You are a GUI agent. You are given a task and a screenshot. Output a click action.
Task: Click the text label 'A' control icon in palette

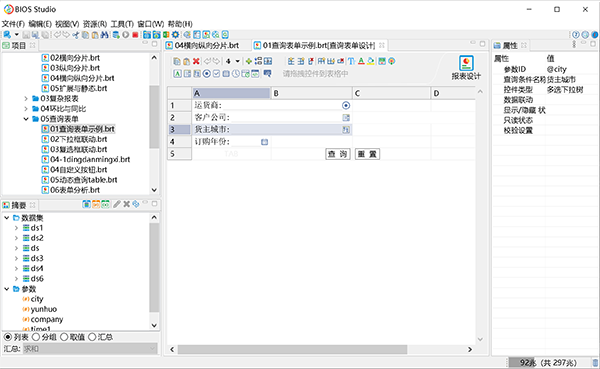177,73
